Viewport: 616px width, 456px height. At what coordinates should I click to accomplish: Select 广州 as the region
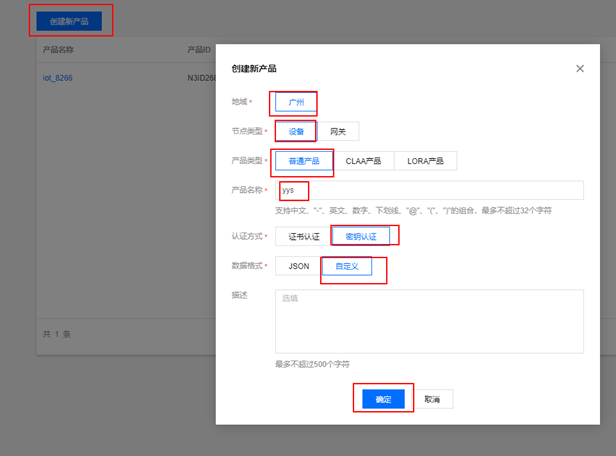click(296, 102)
